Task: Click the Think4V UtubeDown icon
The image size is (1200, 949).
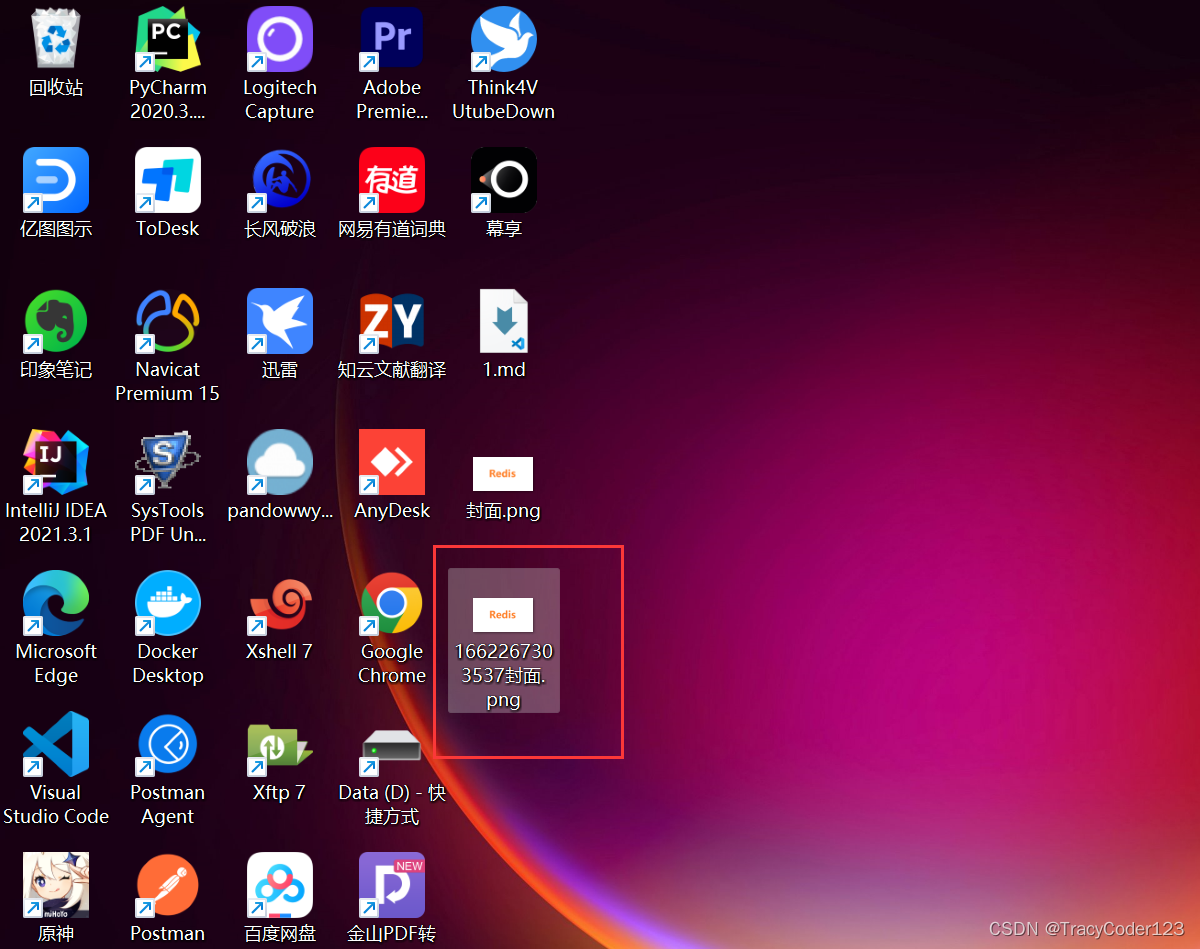Action: click(504, 40)
